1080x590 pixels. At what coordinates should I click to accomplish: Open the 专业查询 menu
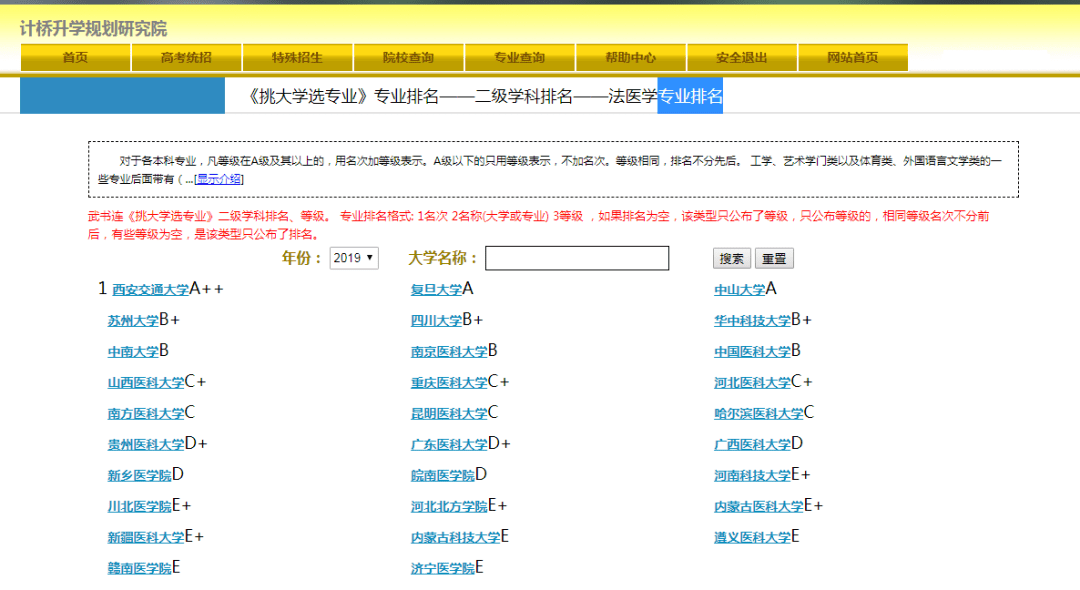pyautogui.click(x=519, y=57)
